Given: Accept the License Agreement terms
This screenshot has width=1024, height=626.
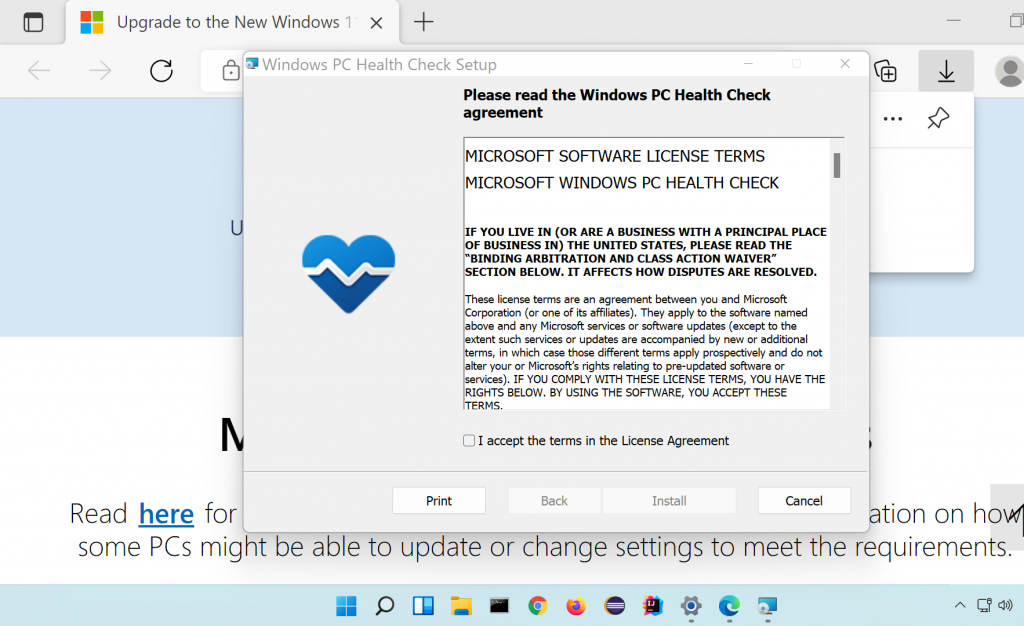Looking at the screenshot, I should tap(468, 440).
